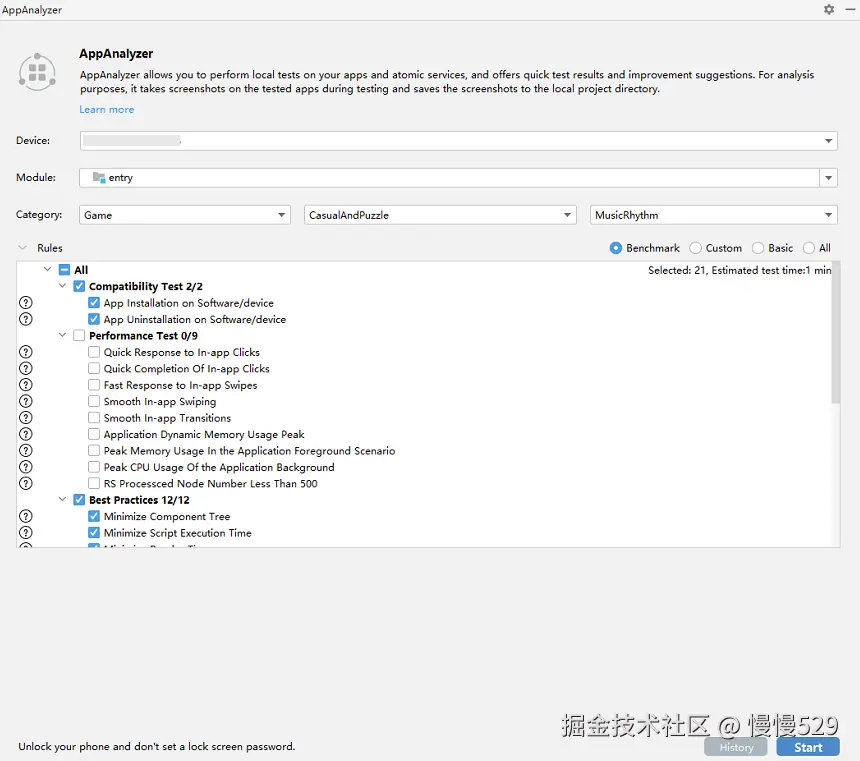The image size is (860, 761).
Task: Uncheck Compatibility Test 2/2 checkbox
Action: (79, 286)
